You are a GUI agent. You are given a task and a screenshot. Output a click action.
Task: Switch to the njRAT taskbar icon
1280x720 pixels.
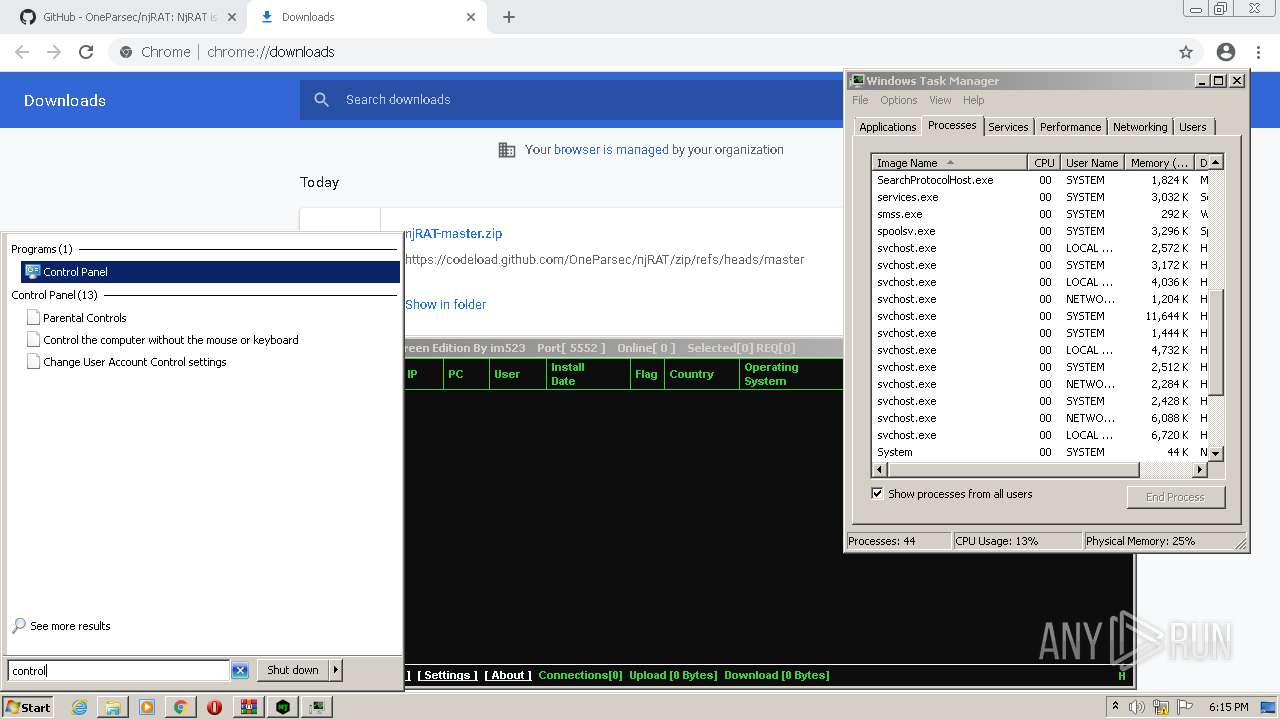(x=283, y=707)
